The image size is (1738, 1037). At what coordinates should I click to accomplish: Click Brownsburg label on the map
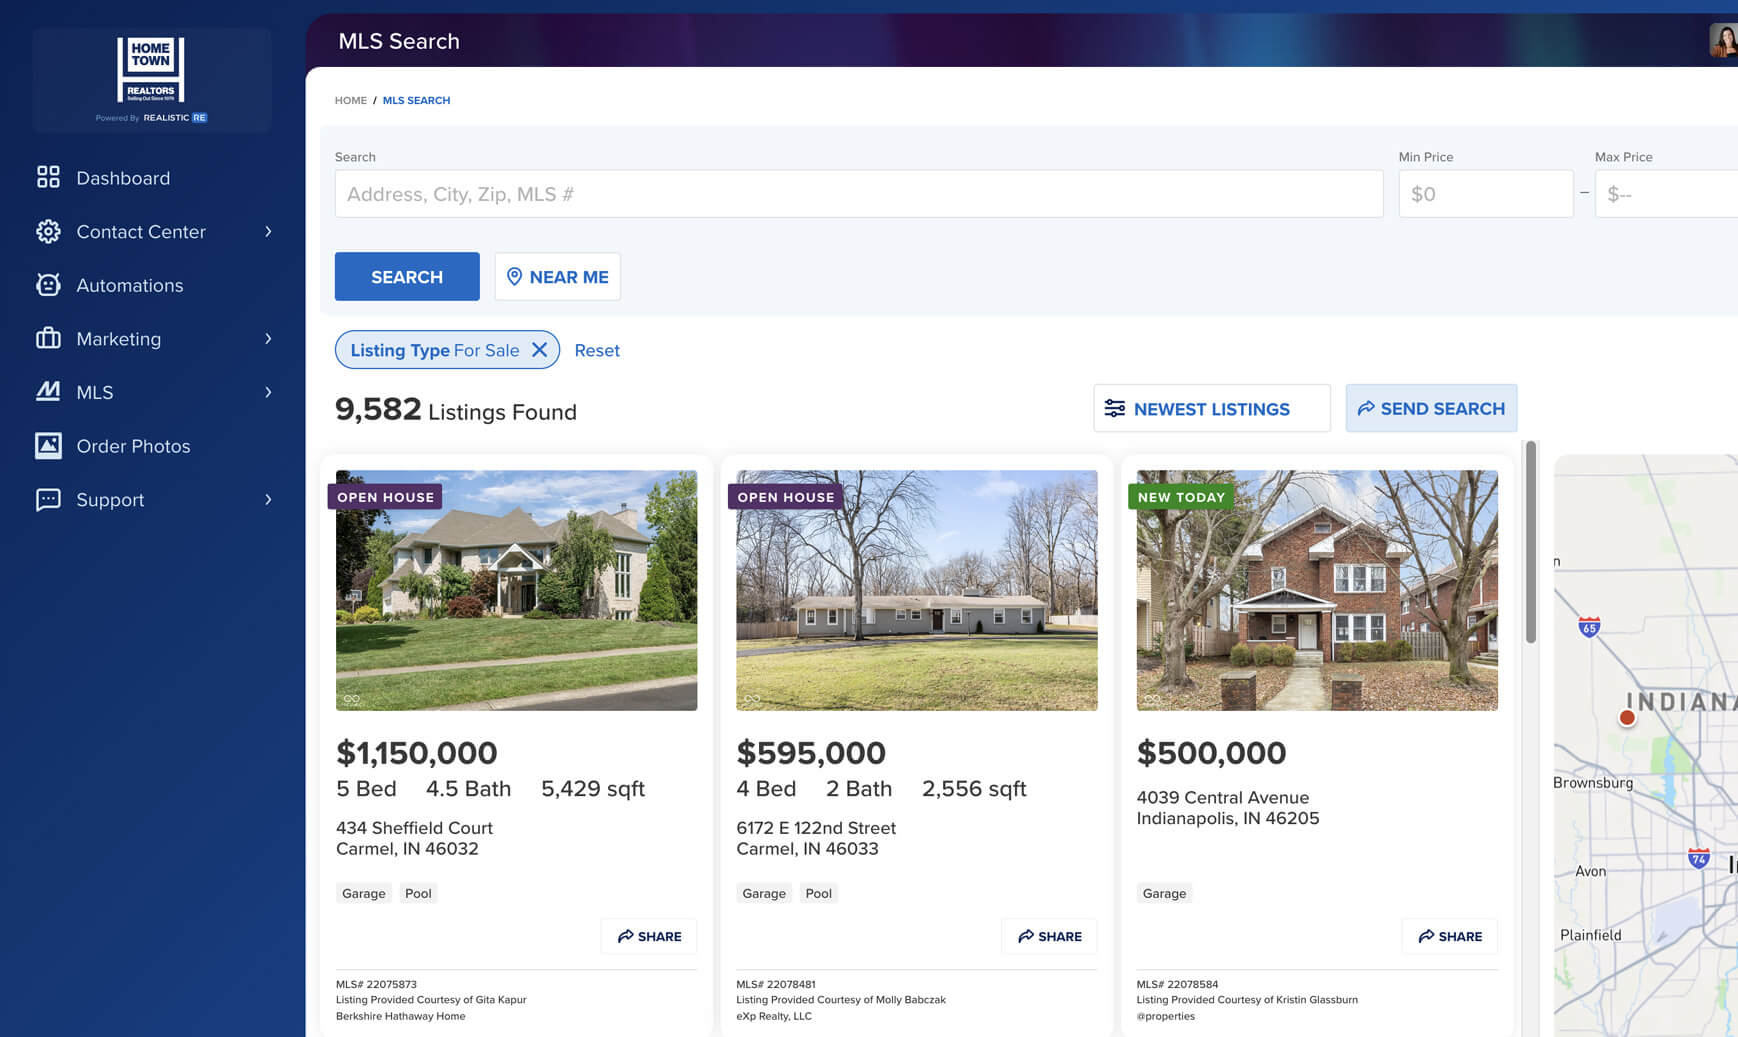tap(1593, 782)
